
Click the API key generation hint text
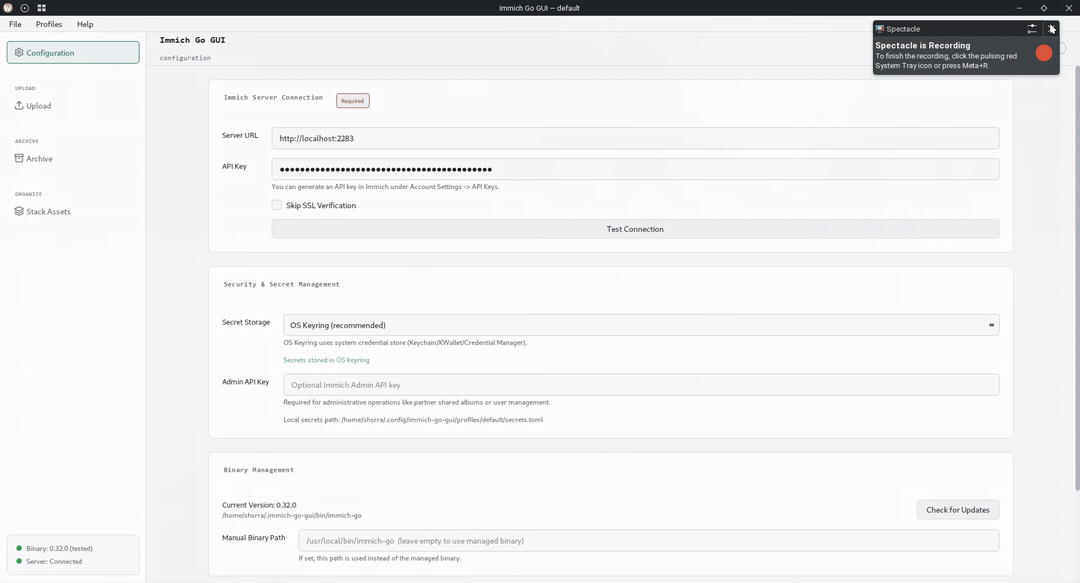(385, 187)
